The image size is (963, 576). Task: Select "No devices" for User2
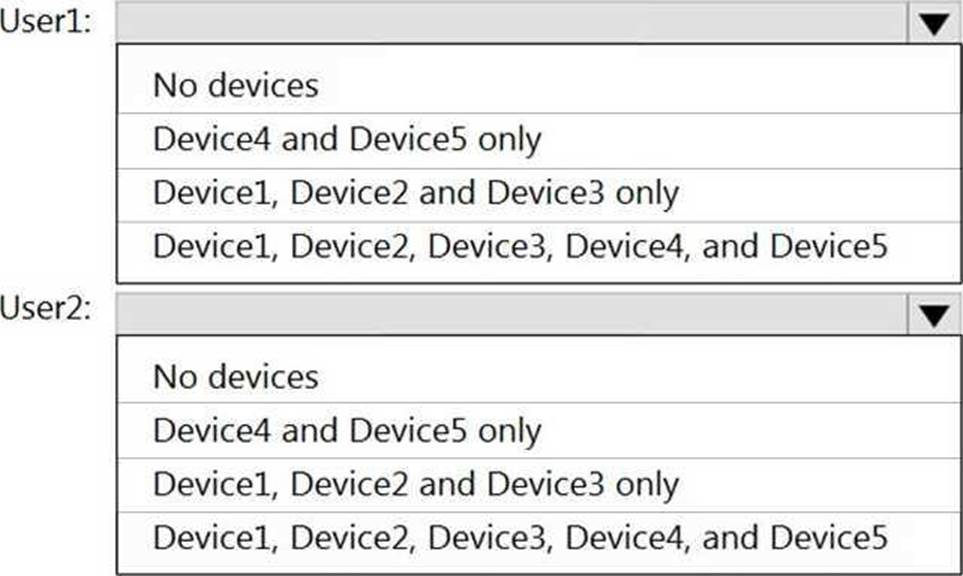tap(236, 377)
